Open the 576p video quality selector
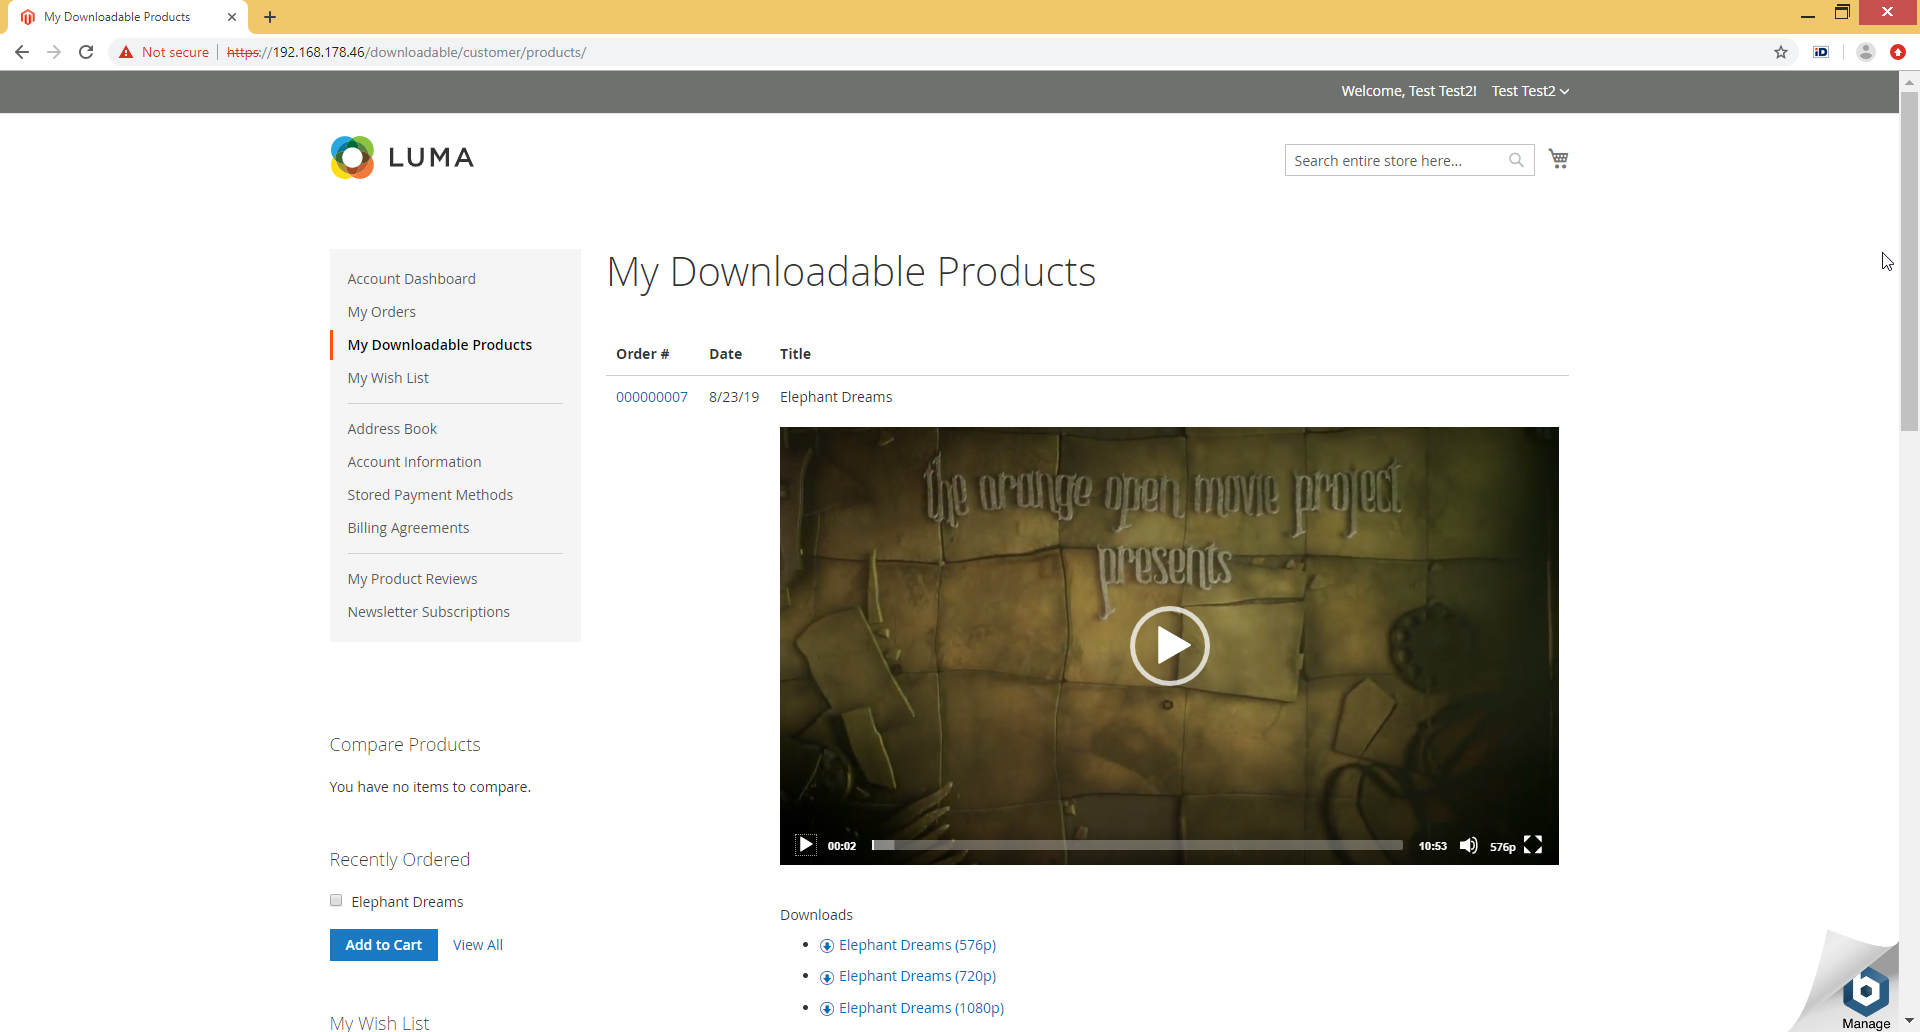The height and width of the screenshot is (1032, 1920). [x=1502, y=847]
